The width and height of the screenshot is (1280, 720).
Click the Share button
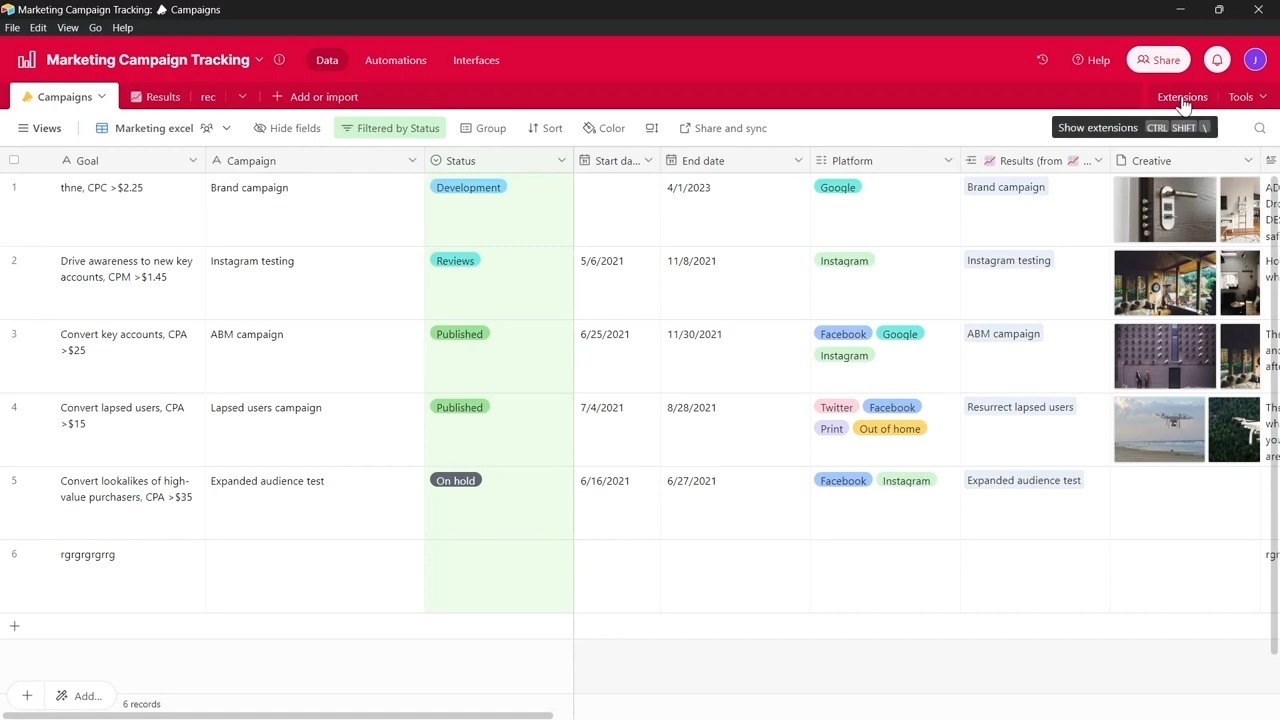click(x=1157, y=60)
